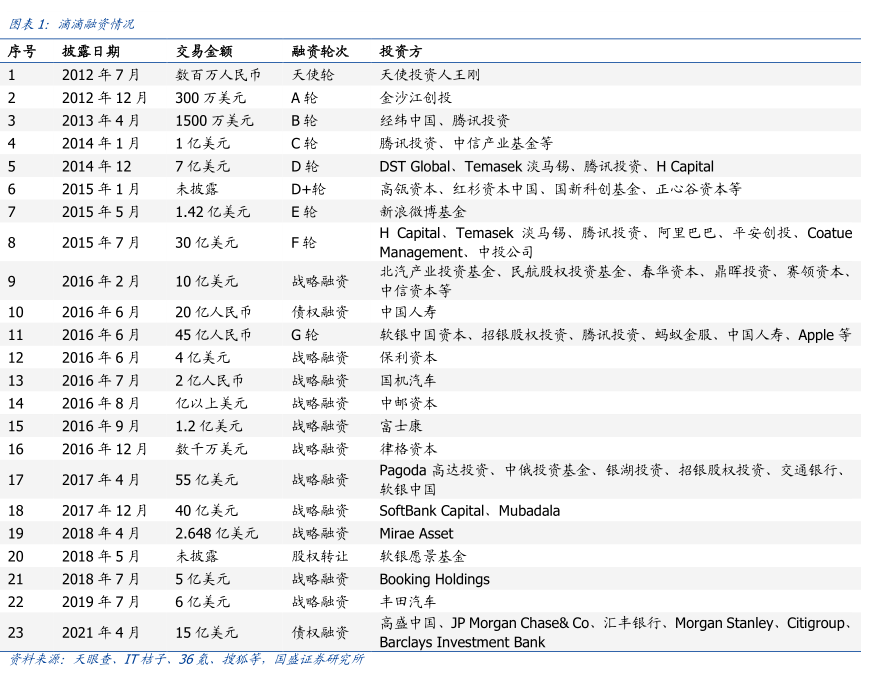The height and width of the screenshot is (685, 881).
Task: Select the 投资方 column header
Action: click(400, 51)
